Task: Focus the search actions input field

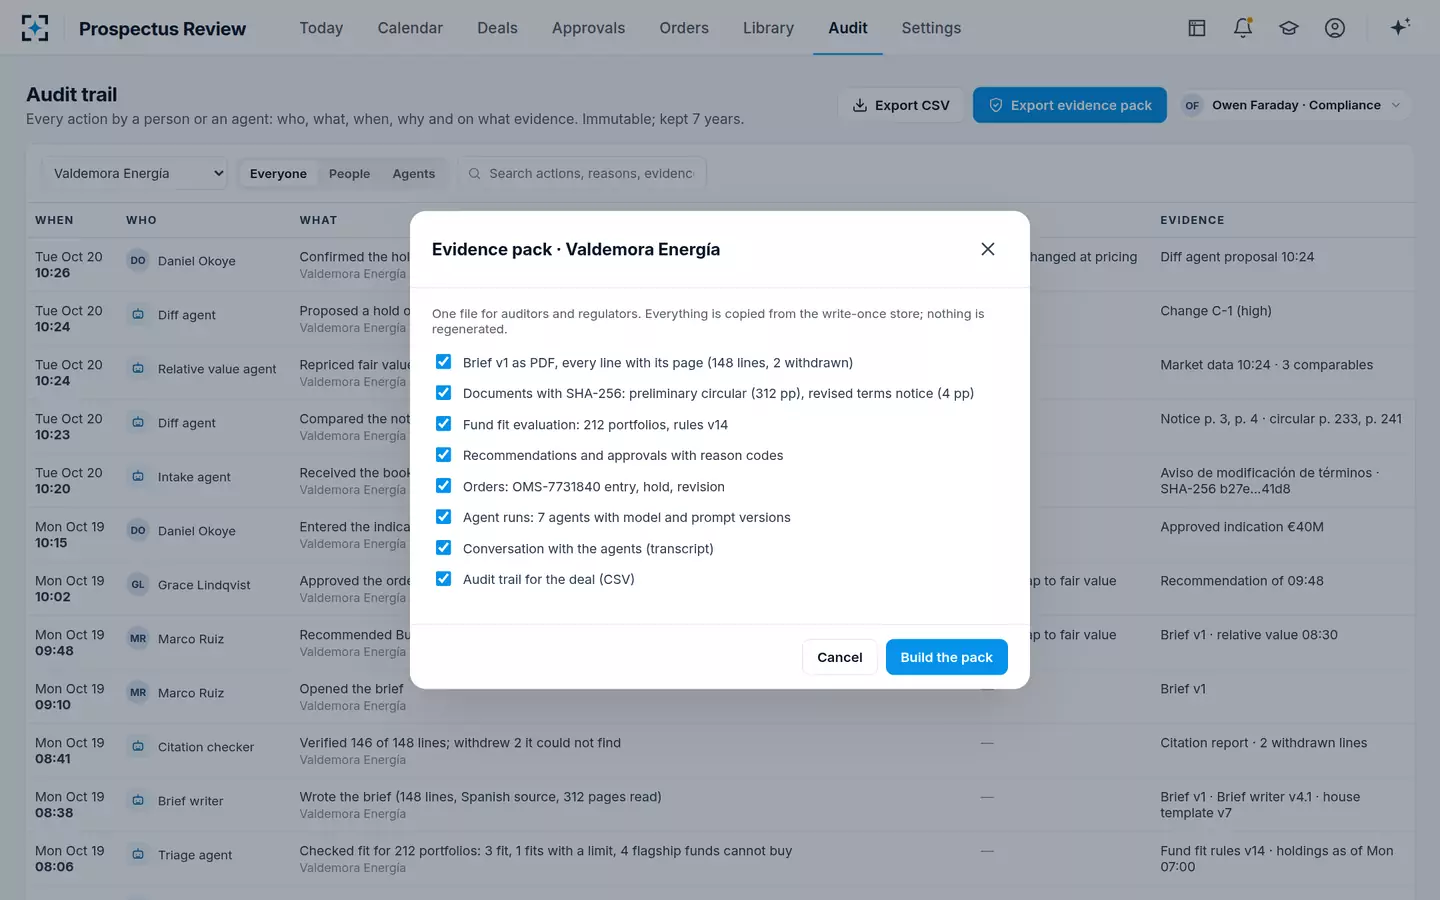Action: click(x=582, y=173)
